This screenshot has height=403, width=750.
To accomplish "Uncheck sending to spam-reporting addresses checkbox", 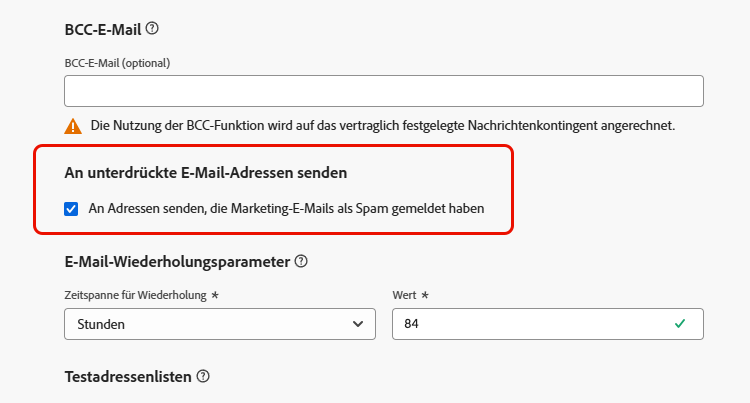I will [71, 209].
